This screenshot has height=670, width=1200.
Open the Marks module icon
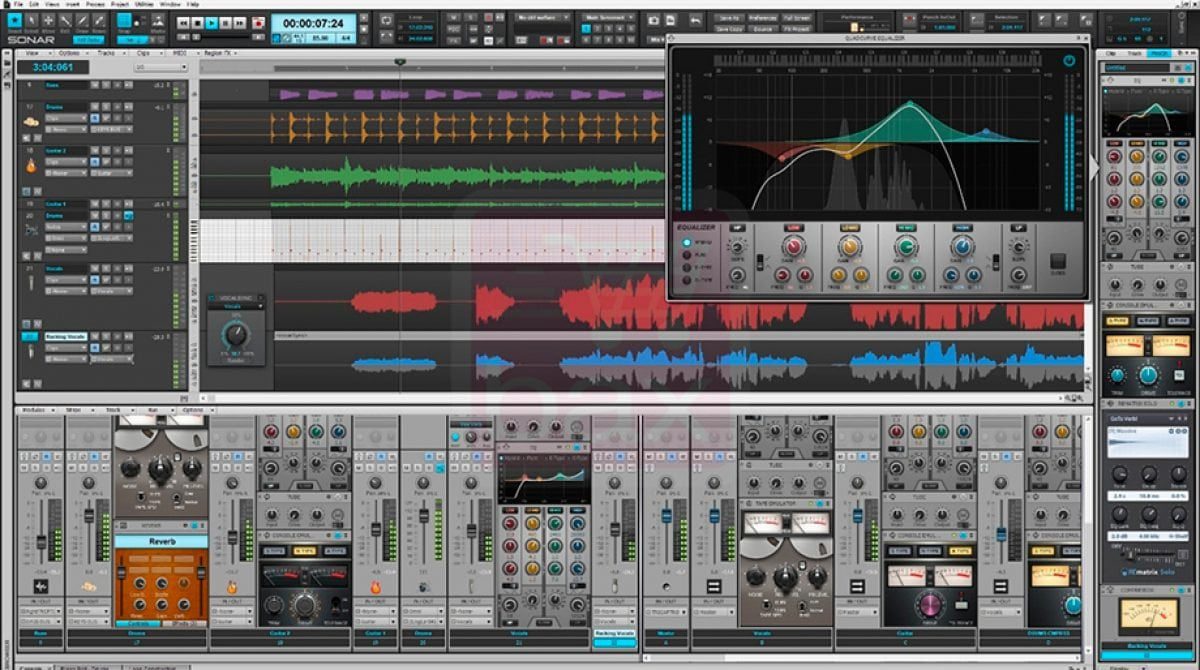coord(158,21)
